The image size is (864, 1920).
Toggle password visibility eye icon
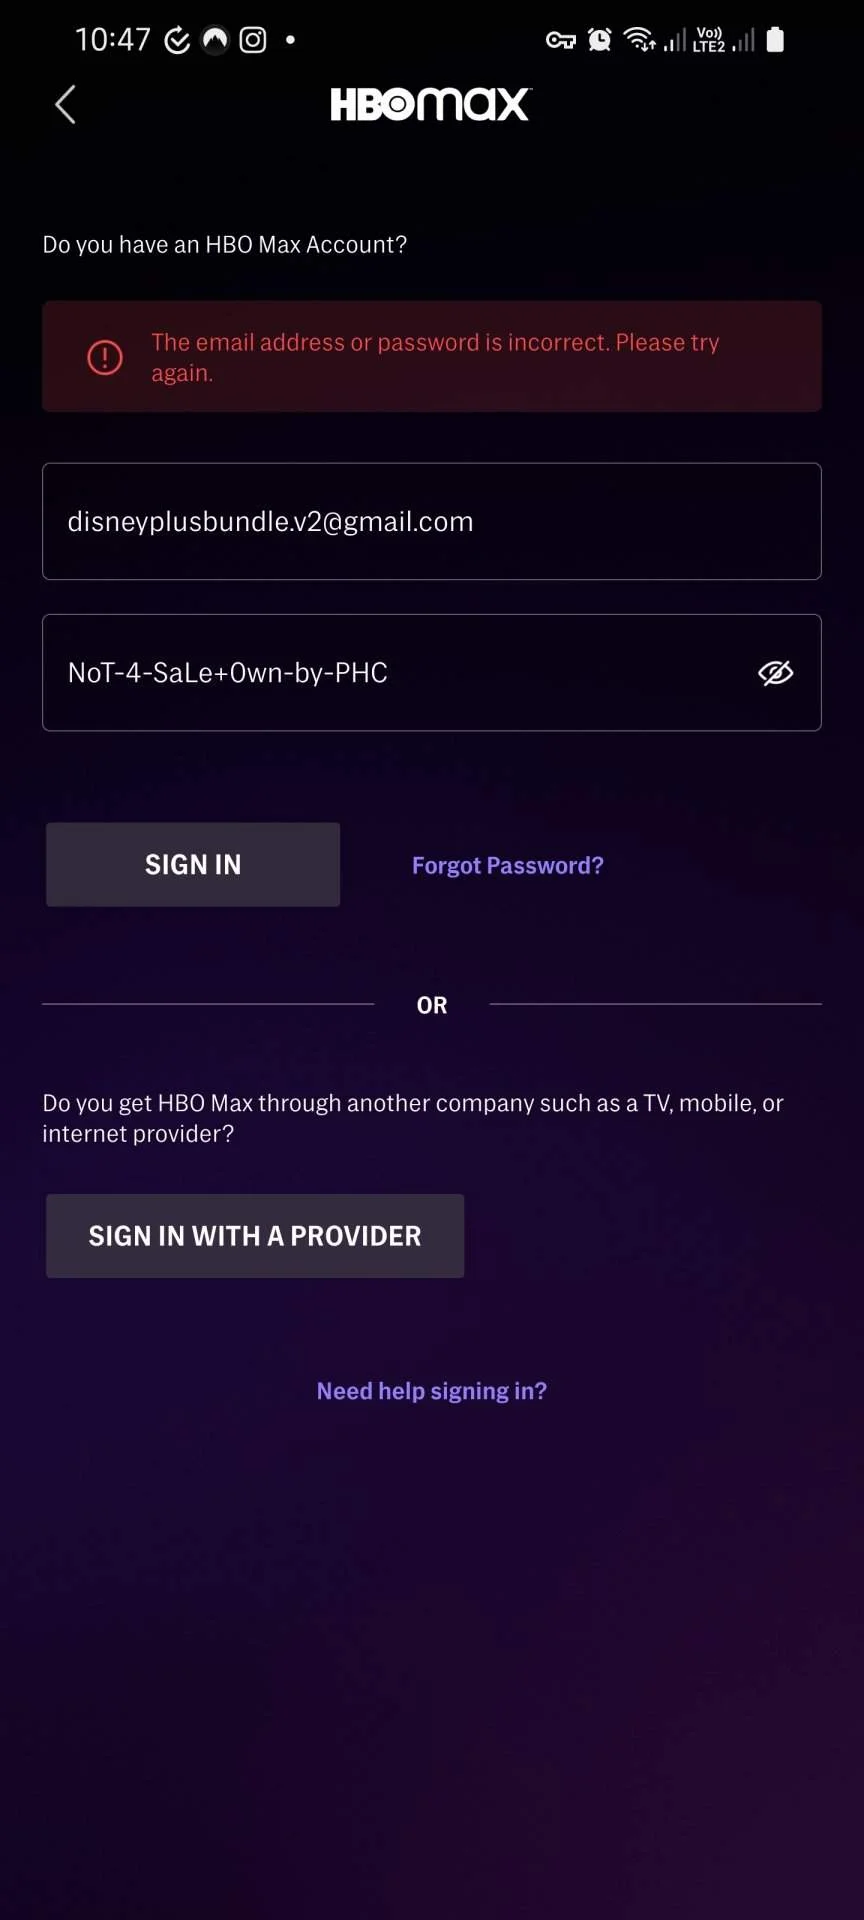[775, 673]
